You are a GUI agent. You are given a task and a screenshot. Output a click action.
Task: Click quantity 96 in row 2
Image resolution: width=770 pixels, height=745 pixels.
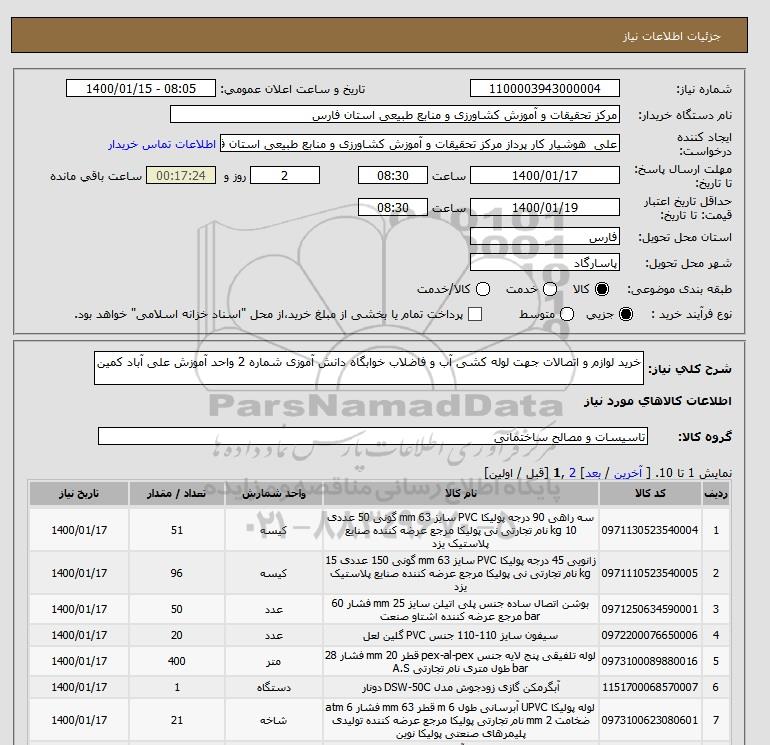point(177,573)
